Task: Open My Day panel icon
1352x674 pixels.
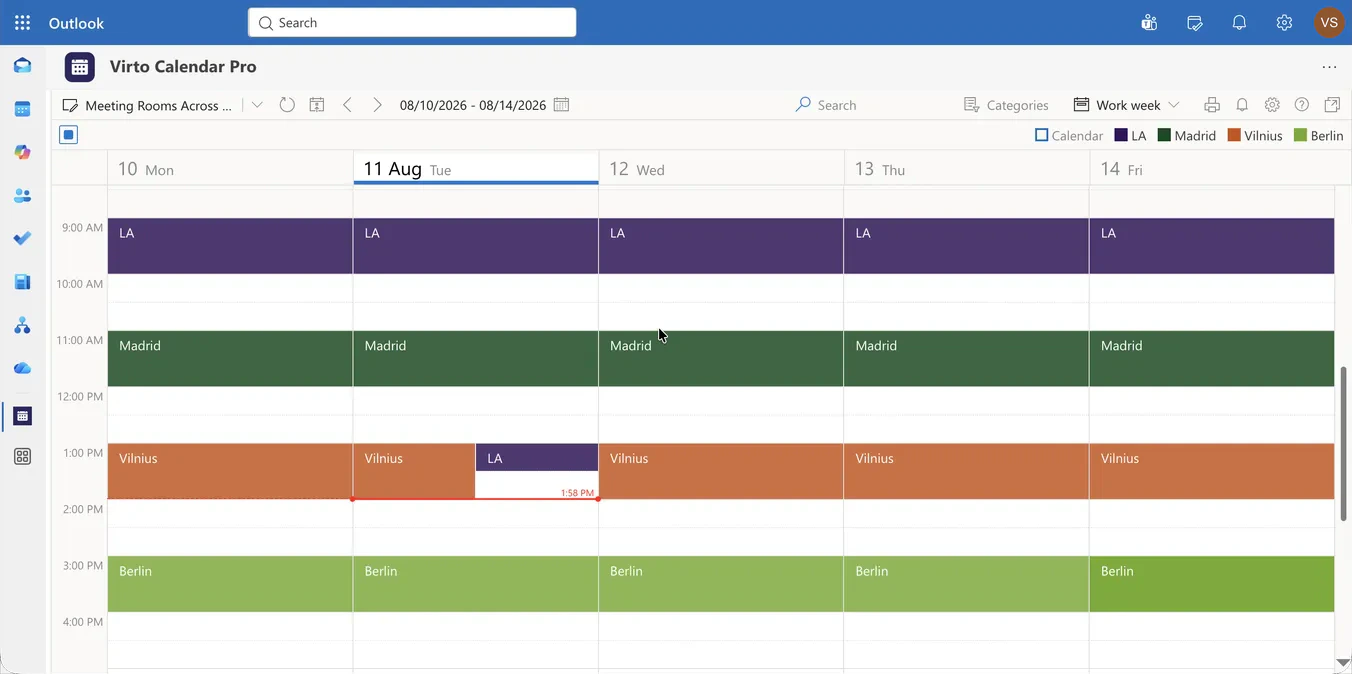Action: pyautogui.click(x=1194, y=22)
